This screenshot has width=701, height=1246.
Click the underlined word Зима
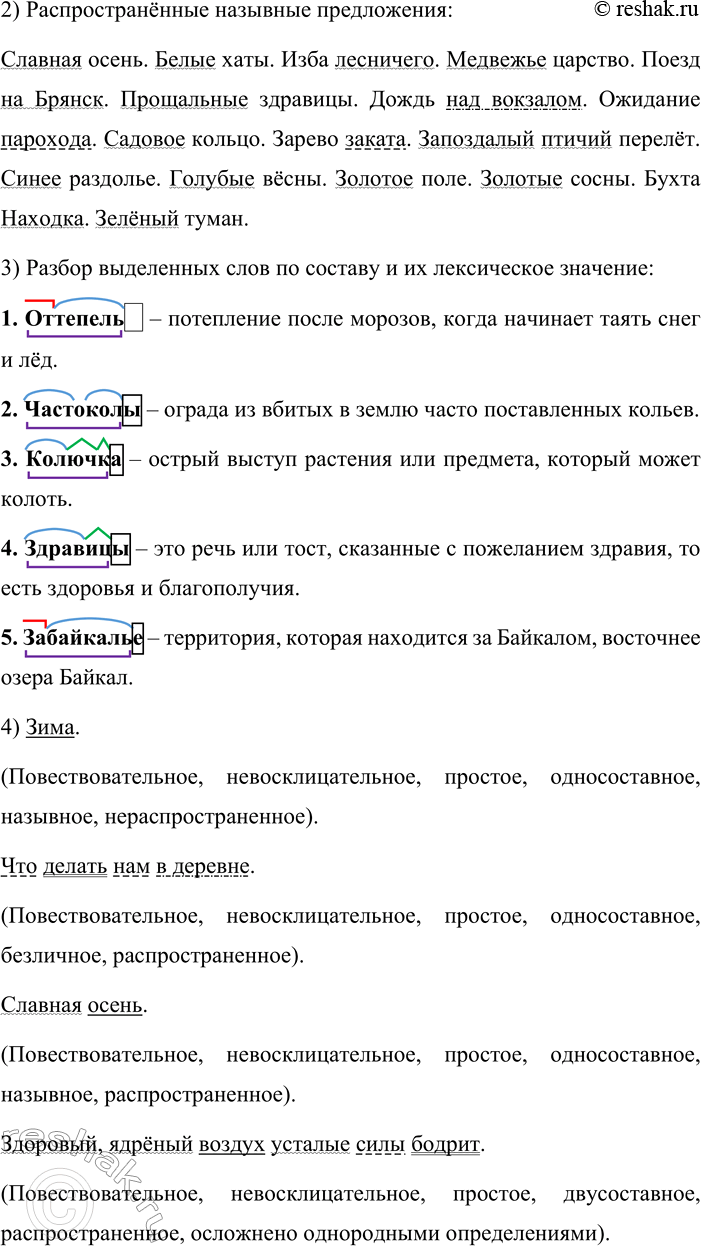[51, 728]
